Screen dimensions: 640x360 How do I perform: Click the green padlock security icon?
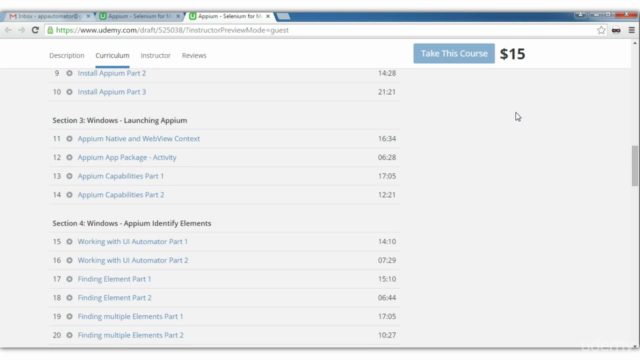point(50,30)
